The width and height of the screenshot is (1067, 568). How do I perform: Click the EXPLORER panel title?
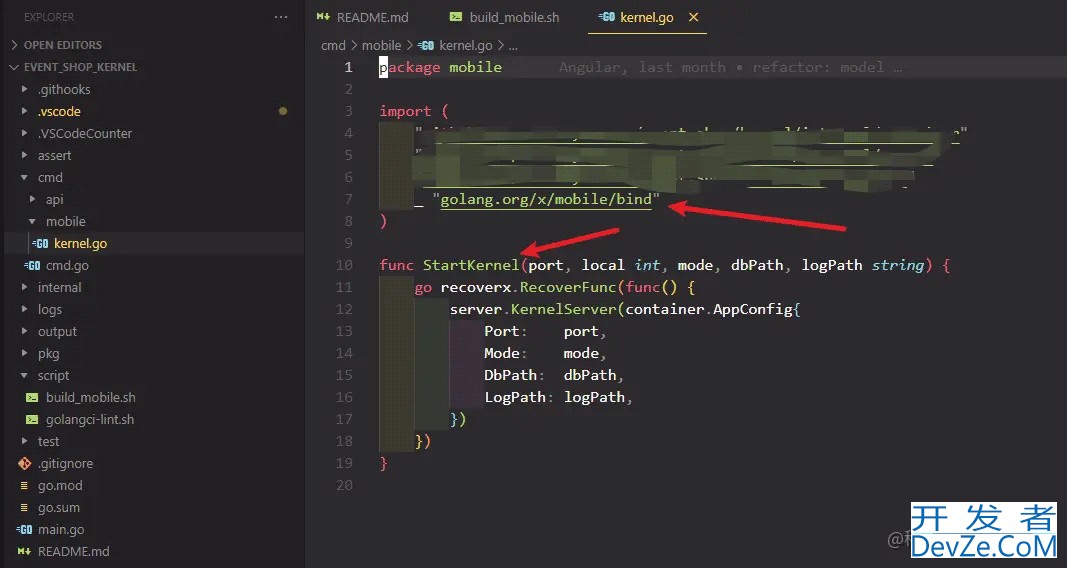(49, 17)
